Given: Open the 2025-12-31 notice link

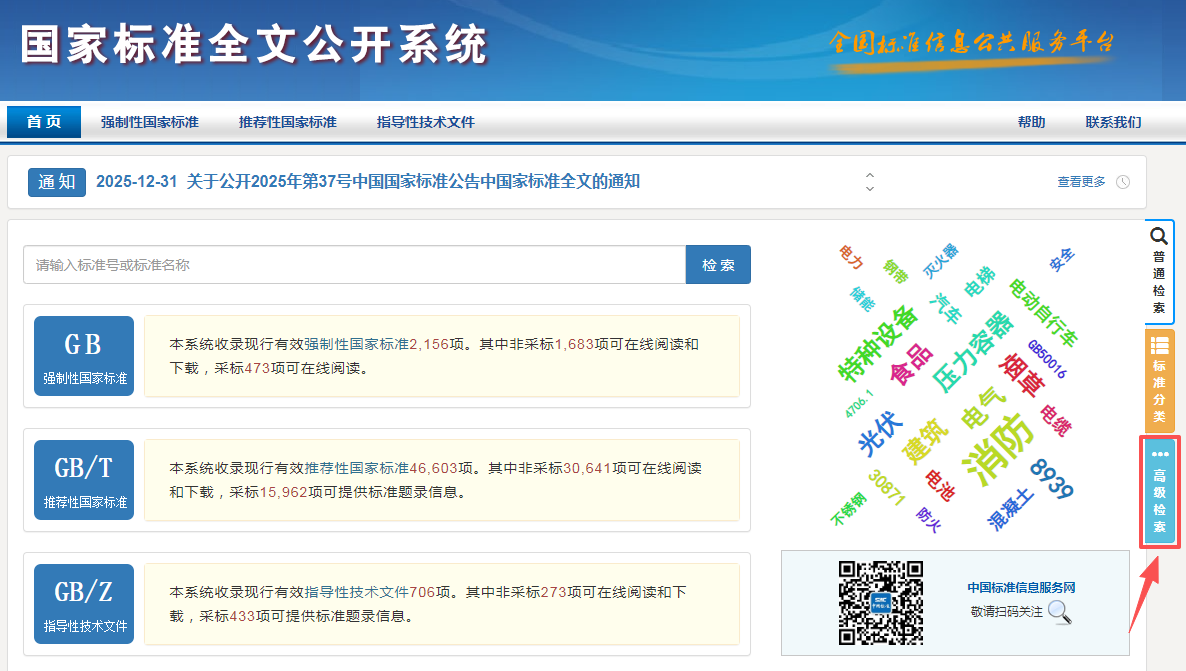Looking at the screenshot, I should pyautogui.click(x=367, y=182).
